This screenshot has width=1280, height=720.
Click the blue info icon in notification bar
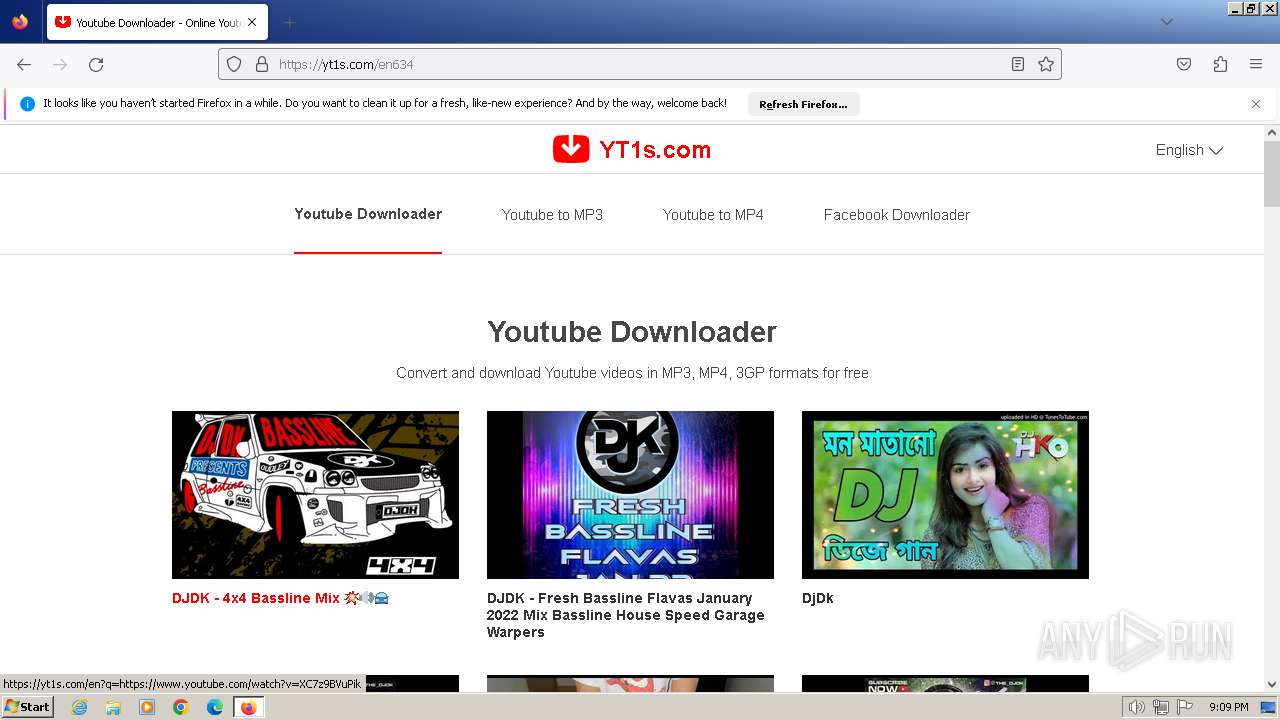click(x=27, y=104)
